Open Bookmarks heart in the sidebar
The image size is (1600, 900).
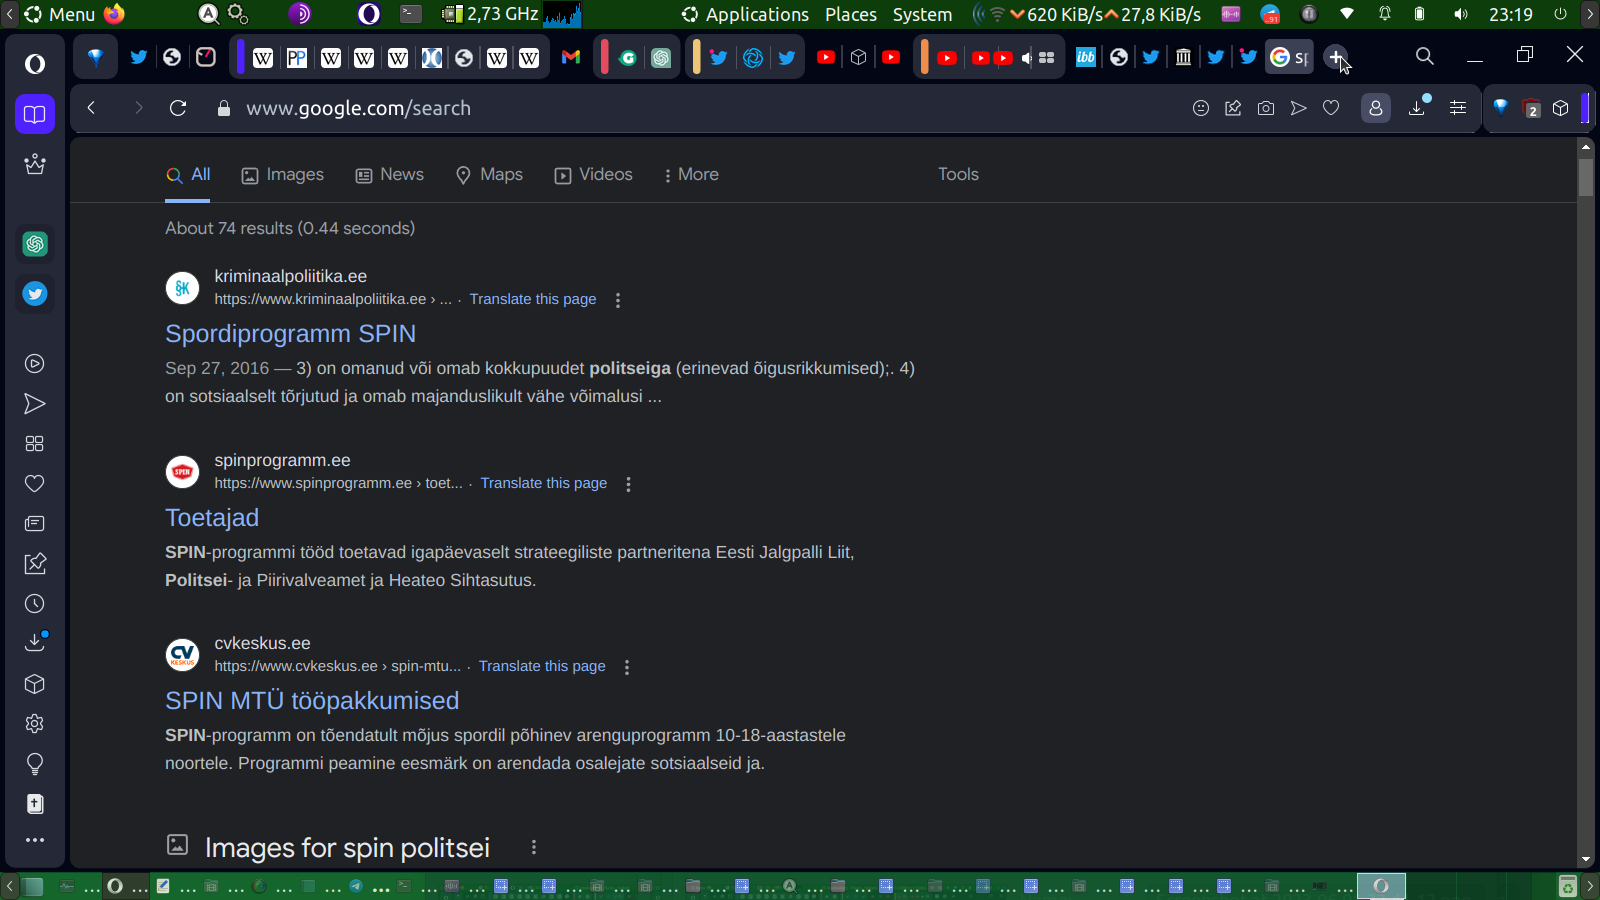coord(35,484)
